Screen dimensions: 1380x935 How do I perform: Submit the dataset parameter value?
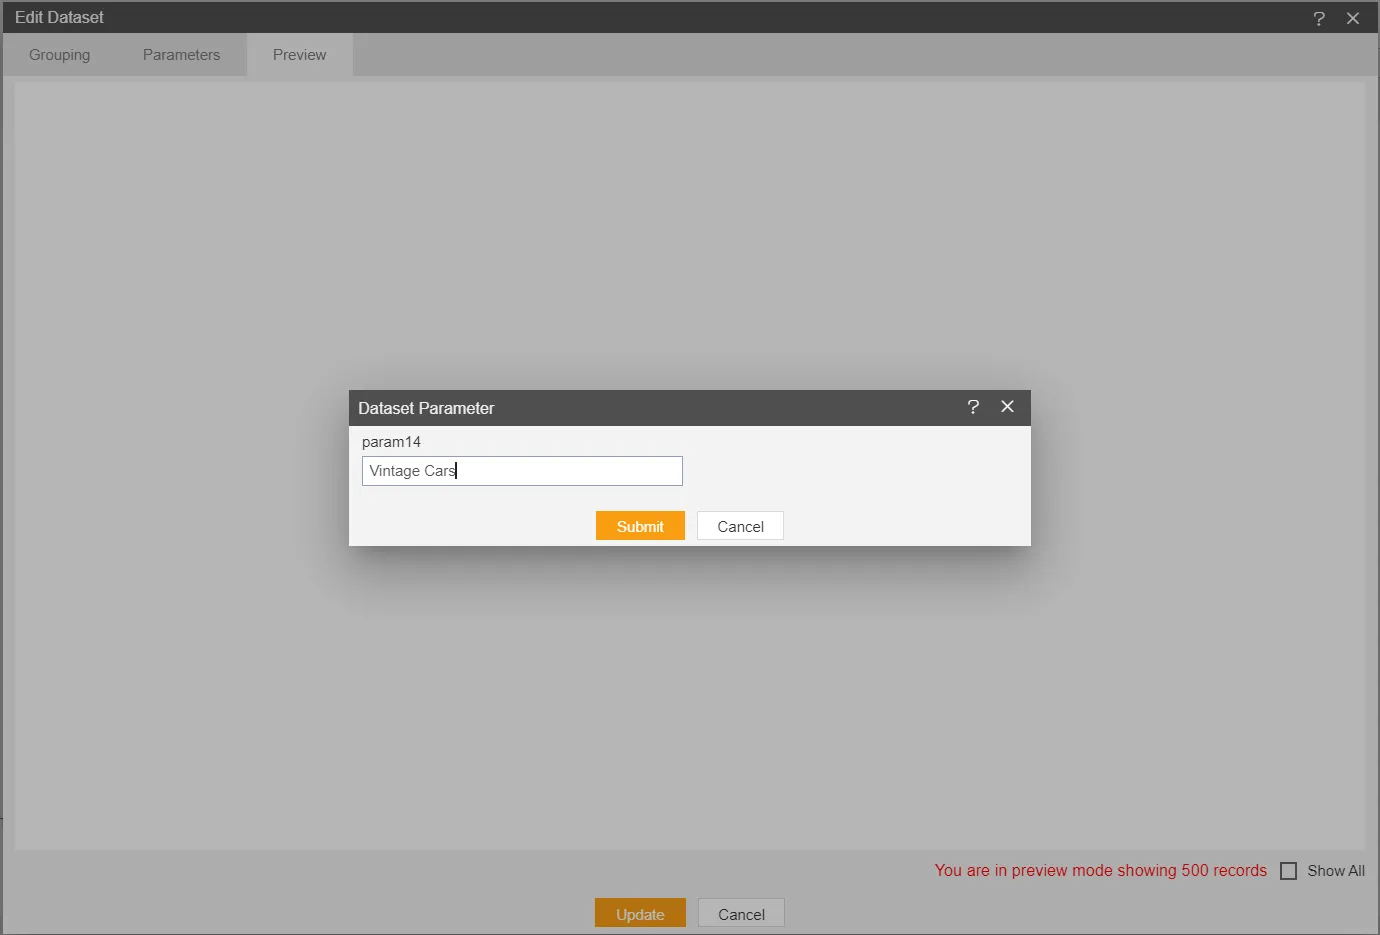(640, 526)
